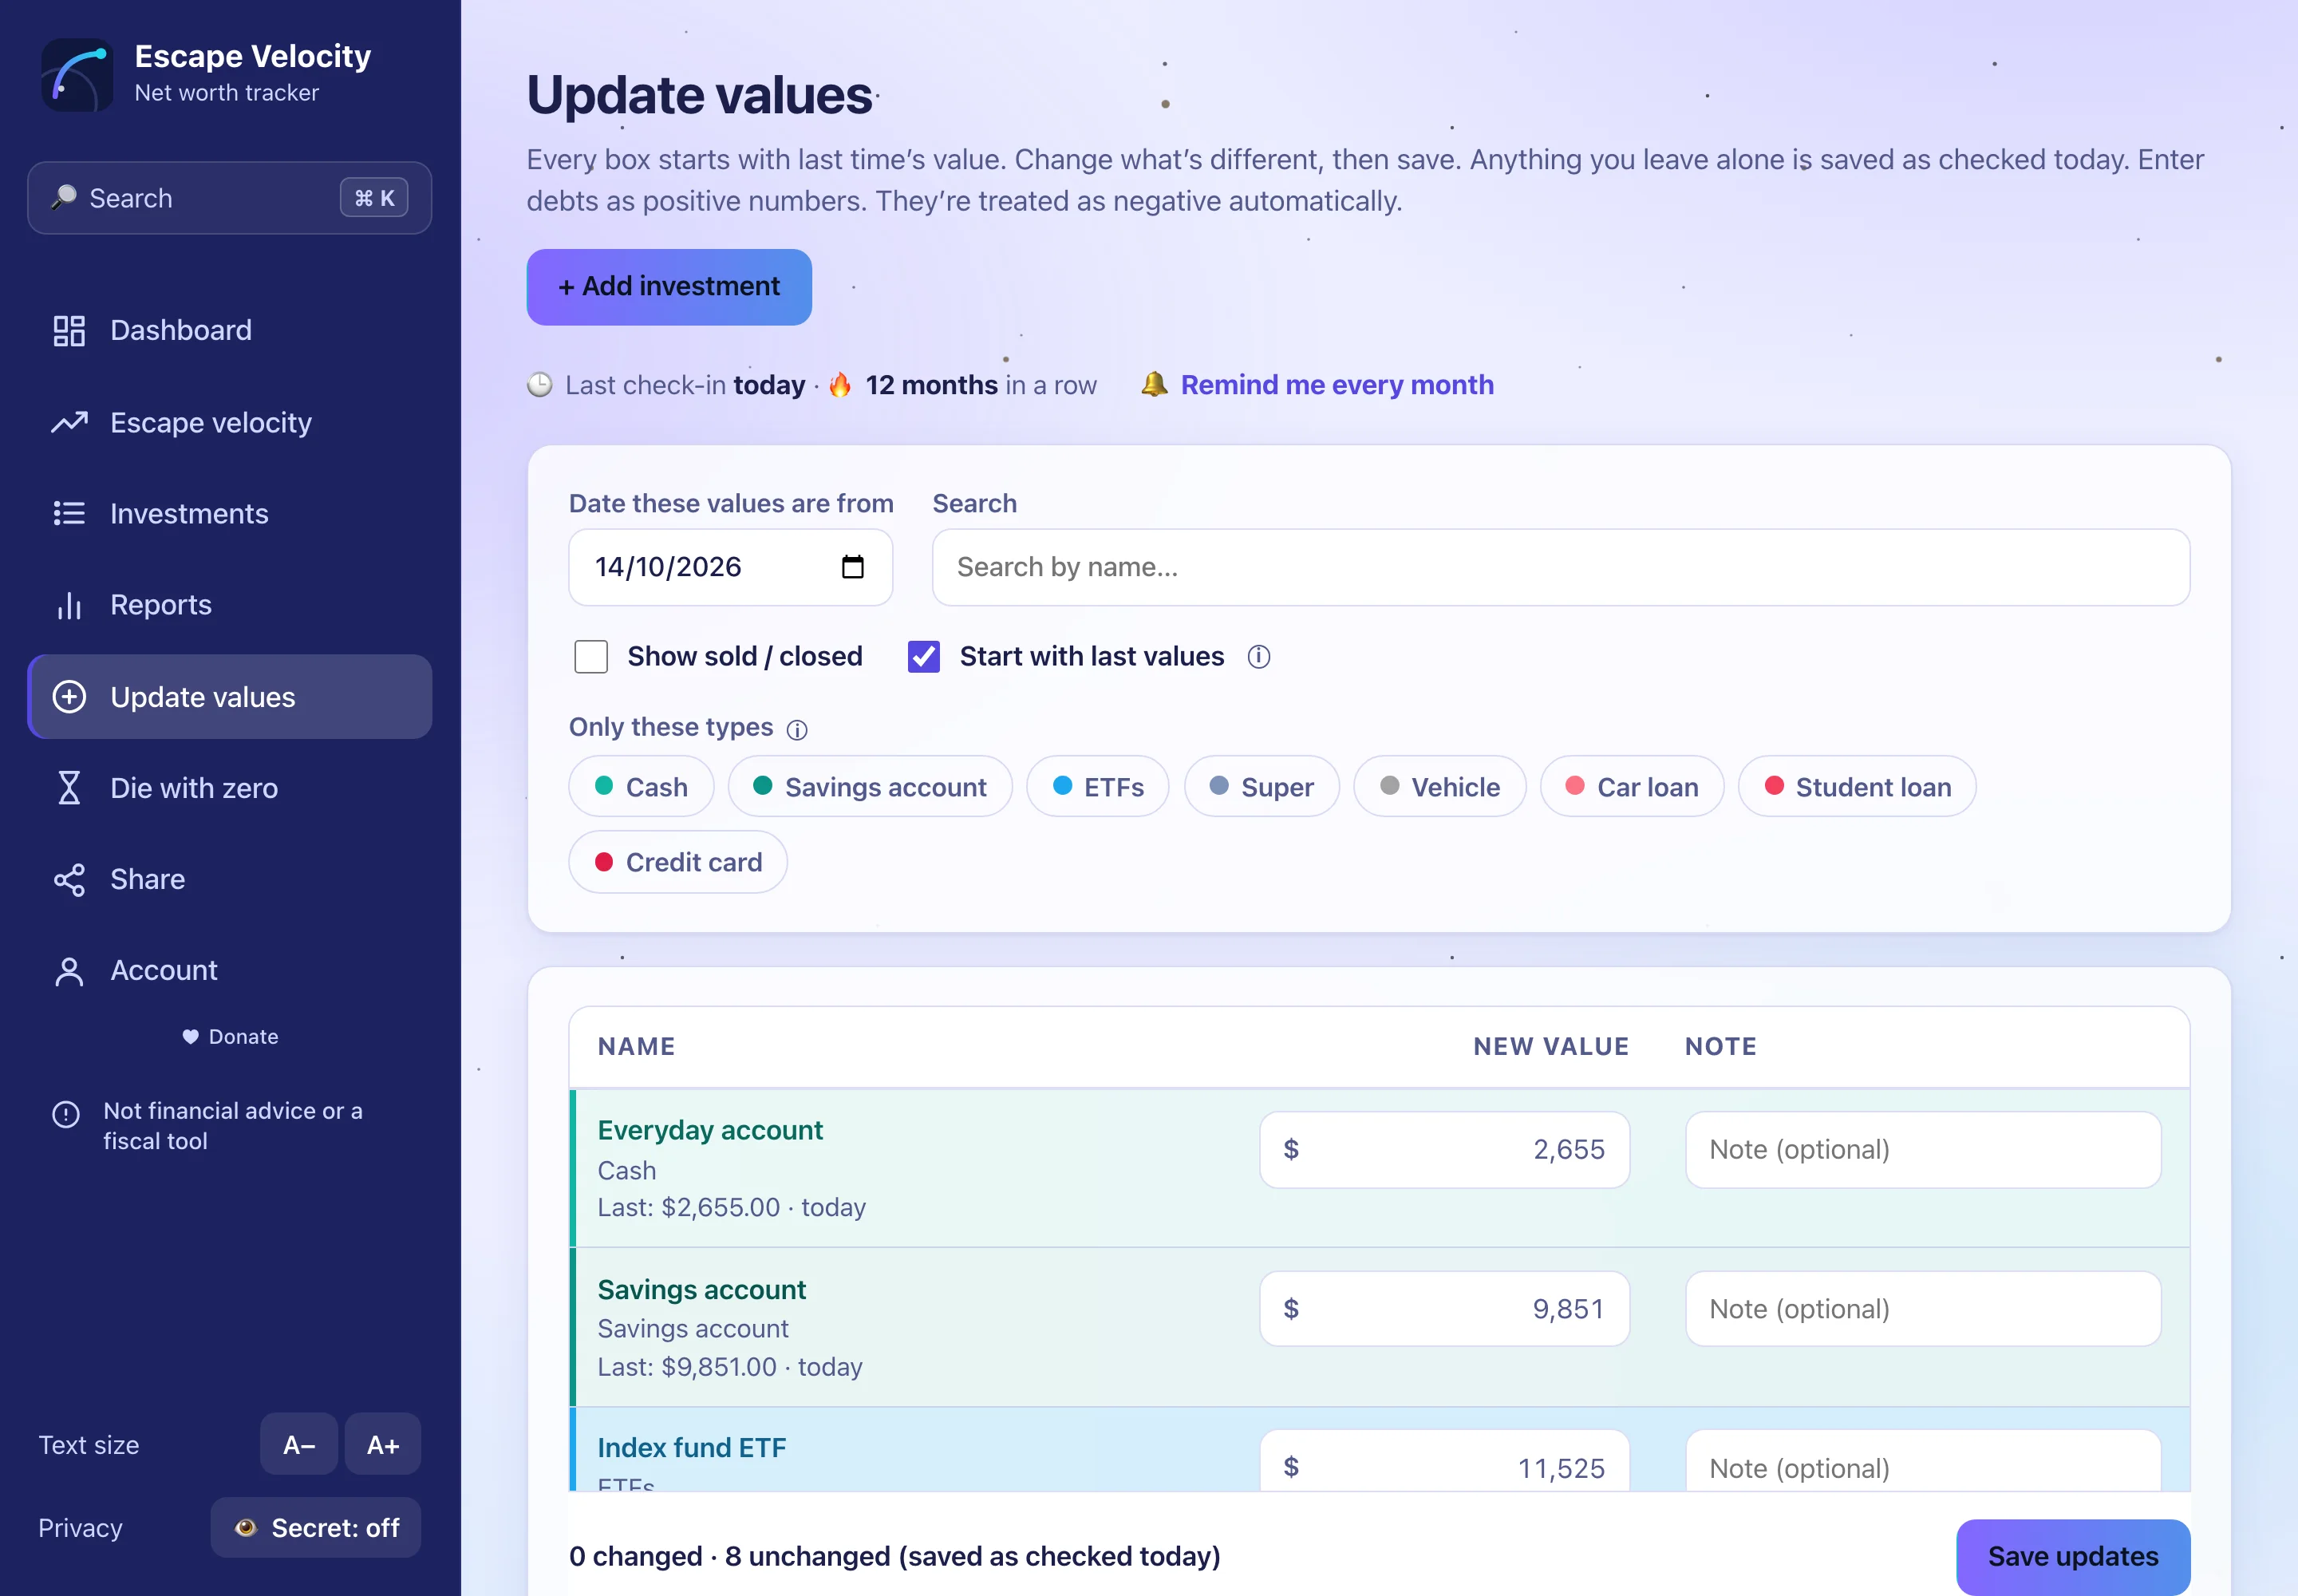Click the Donate heart icon
This screenshot has height=1596, width=2298.
point(190,1037)
